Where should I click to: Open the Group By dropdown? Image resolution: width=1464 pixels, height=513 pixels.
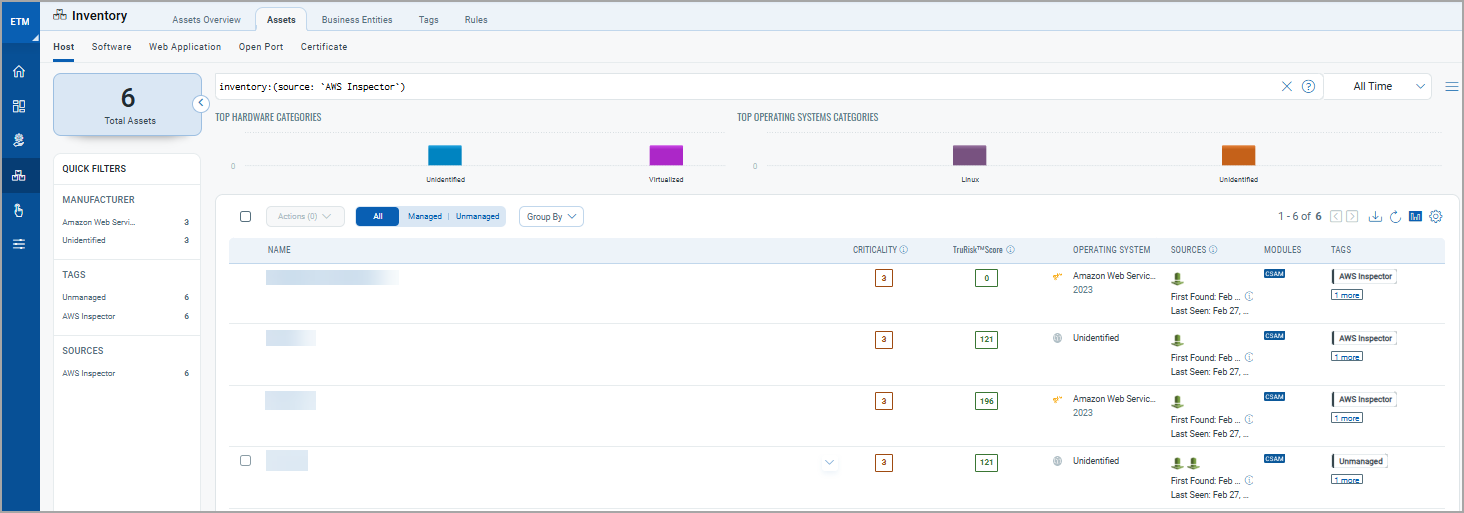pyautogui.click(x=551, y=216)
